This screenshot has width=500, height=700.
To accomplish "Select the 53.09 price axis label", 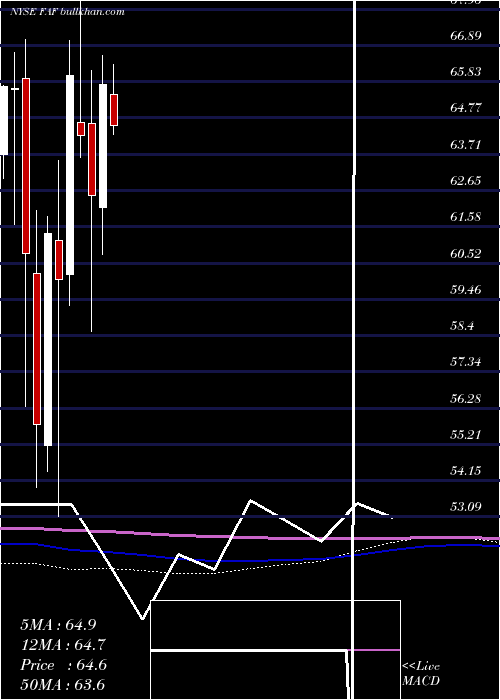I will tap(466, 507).
